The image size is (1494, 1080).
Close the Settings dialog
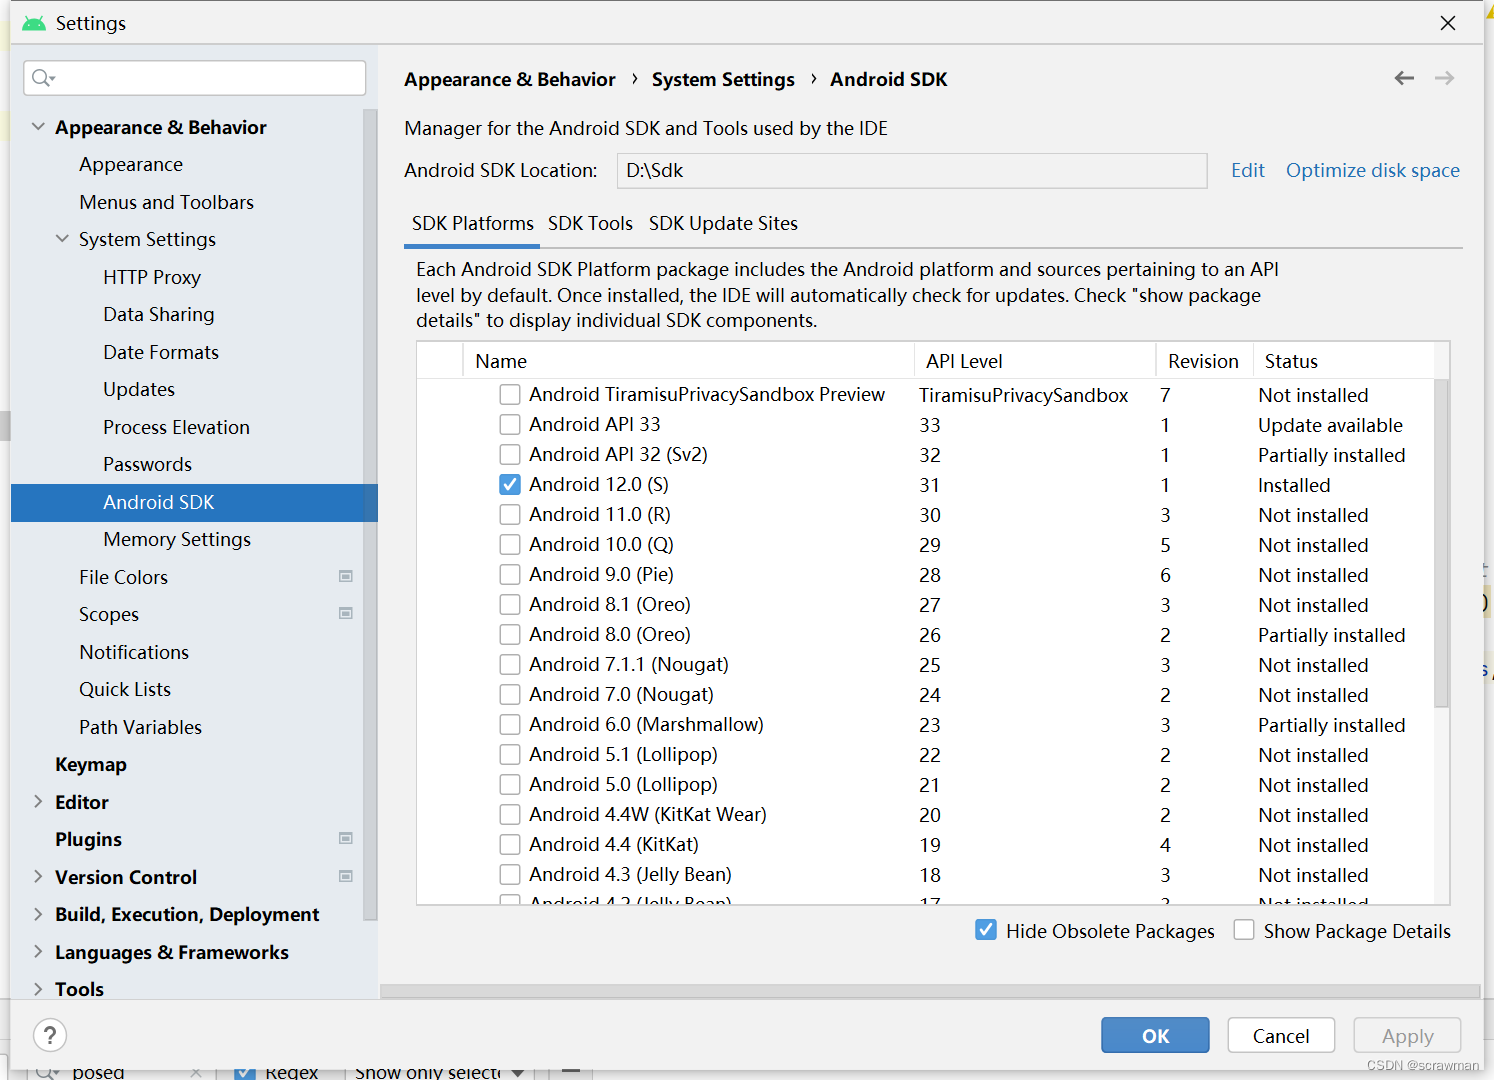coord(1448,23)
